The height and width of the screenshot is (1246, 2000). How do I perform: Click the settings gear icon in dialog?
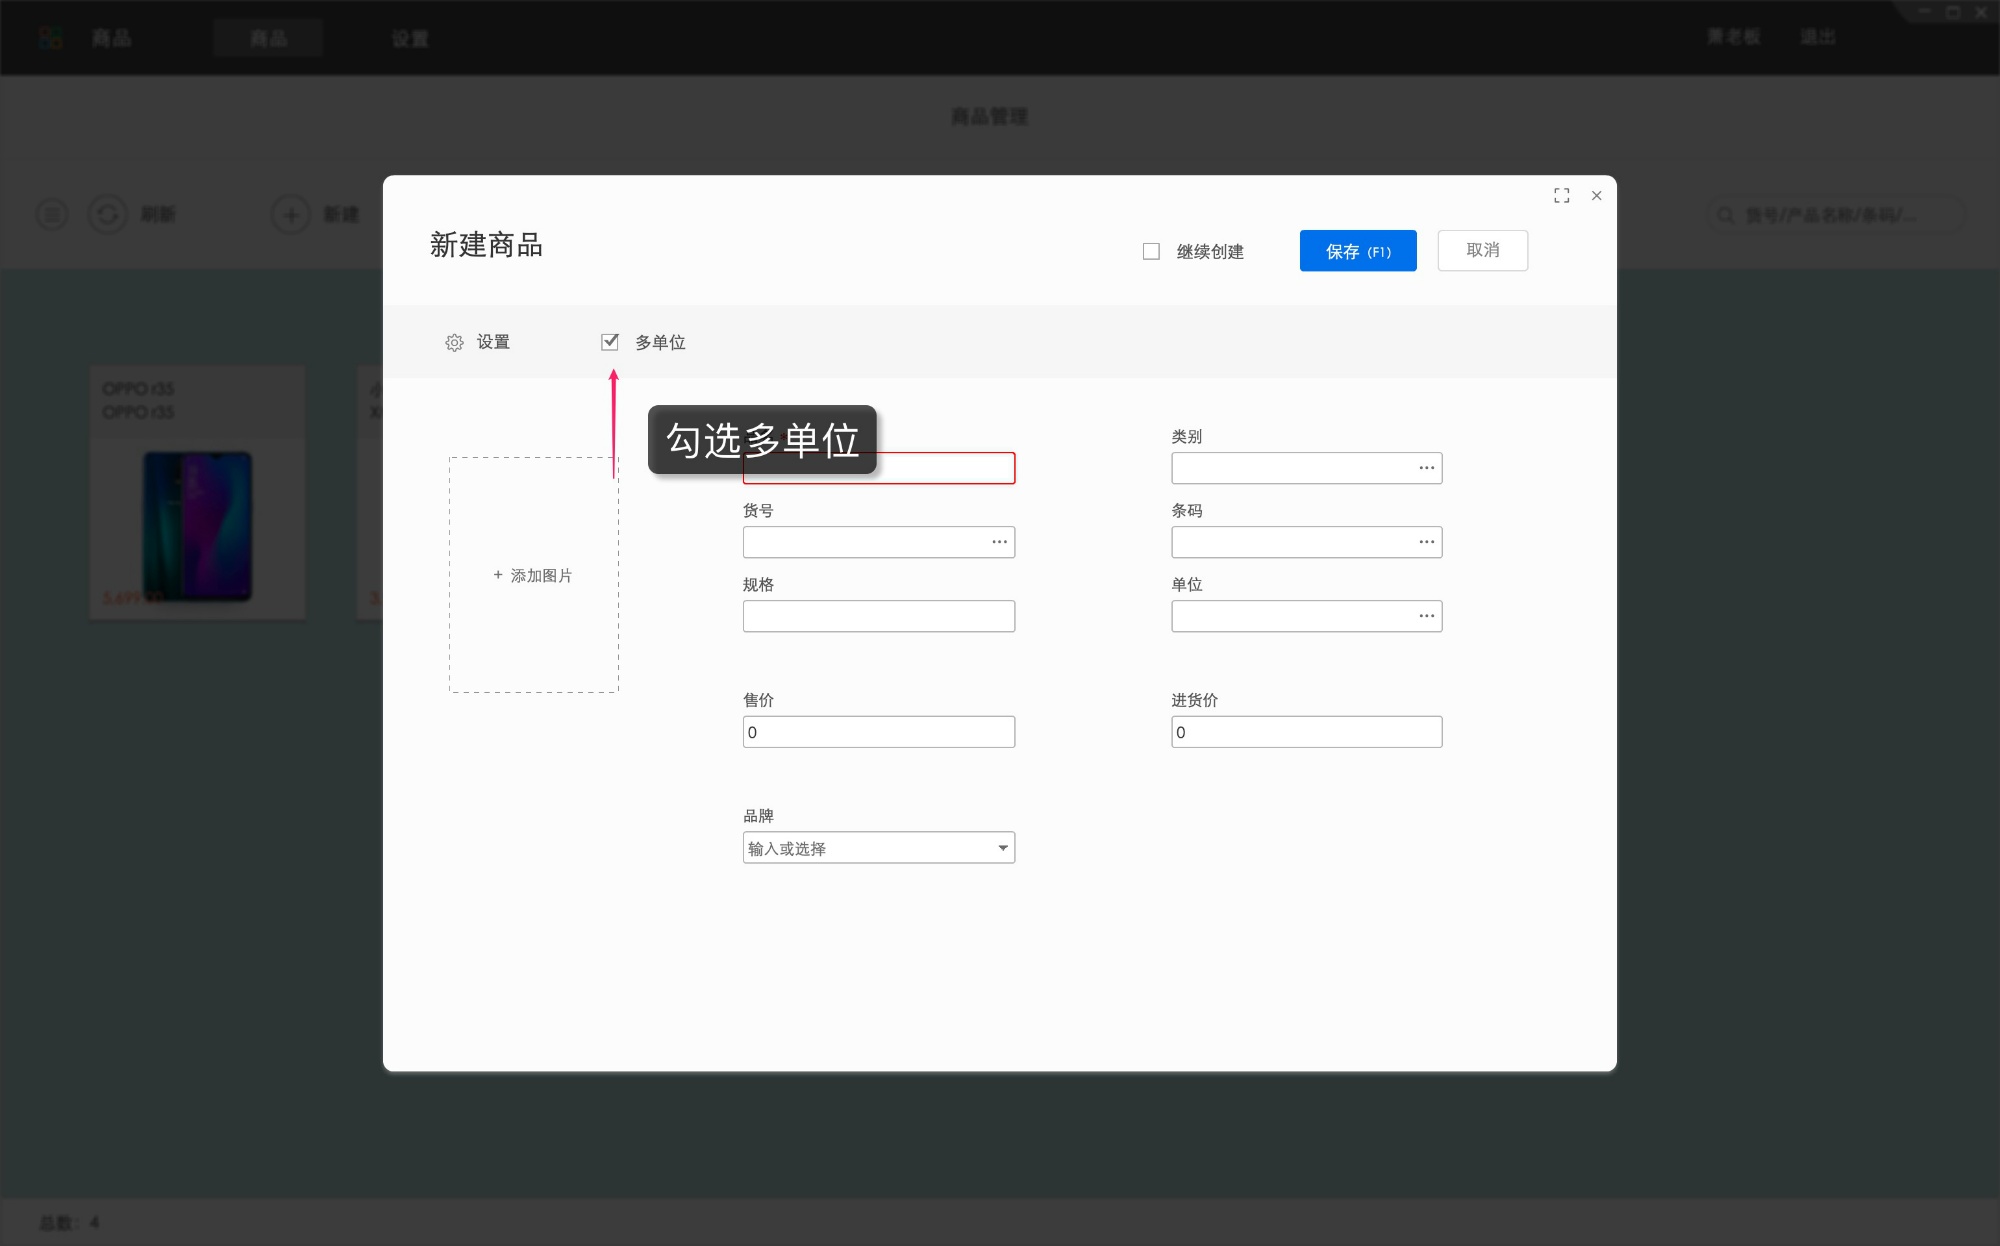pos(454,343)
